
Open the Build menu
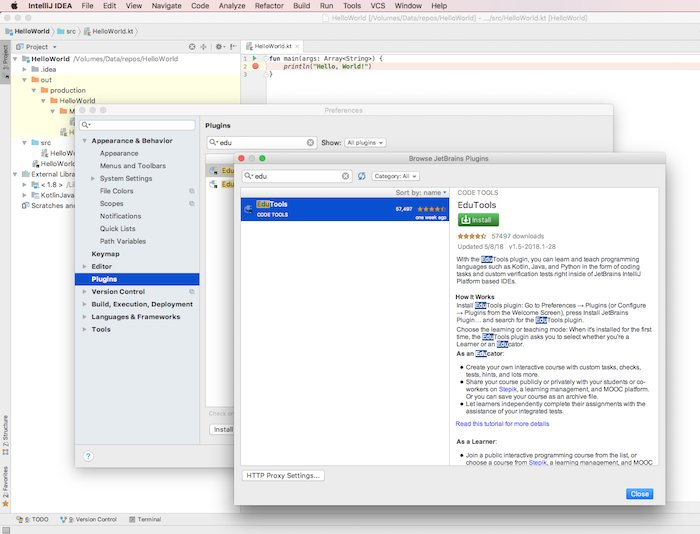click(301, 6)
